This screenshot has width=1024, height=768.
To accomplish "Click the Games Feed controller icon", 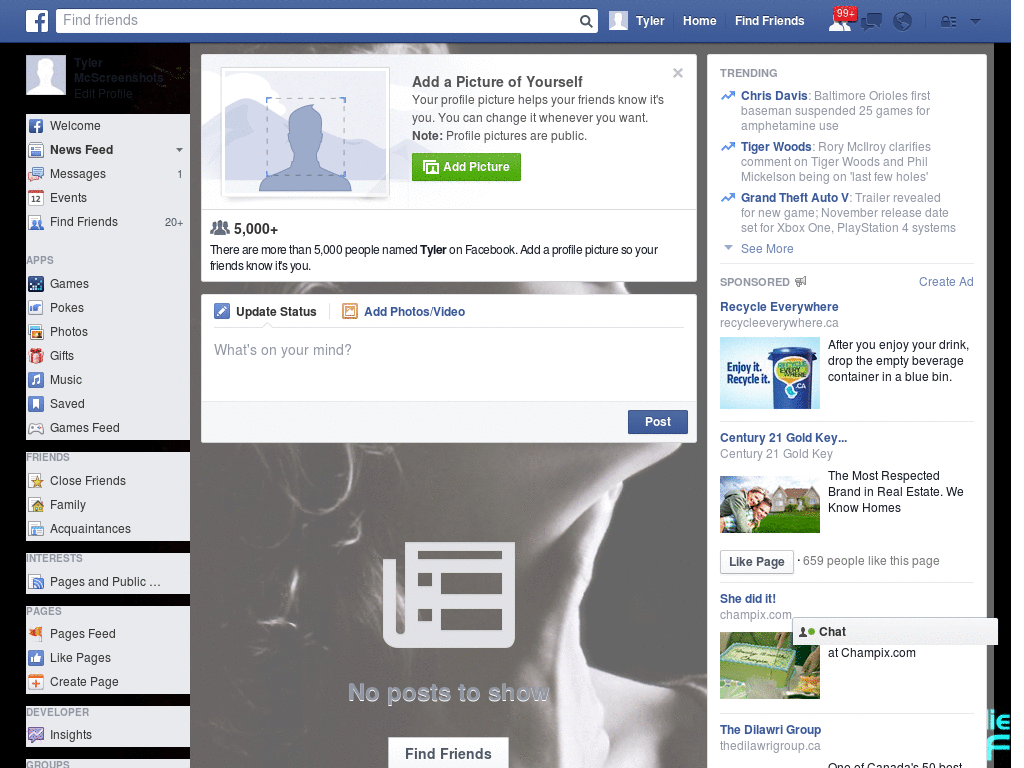I will pyautogui.click(x=36, y=428).
